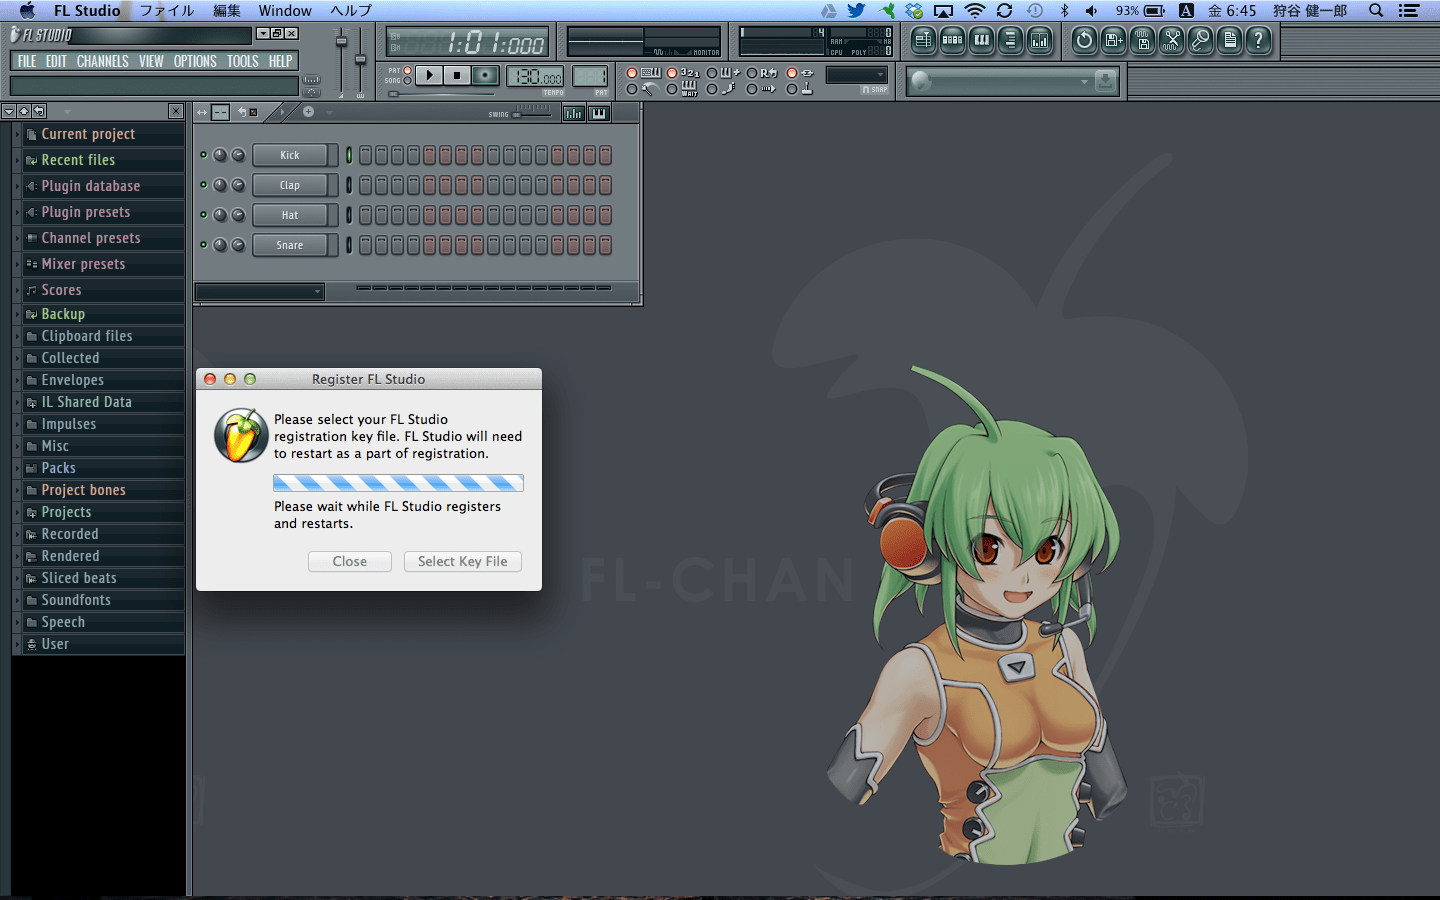This screenshot has width=1440, height=900.
Task: Toggle the Hat channel mute LED
Action: click(x=204, y=215)
